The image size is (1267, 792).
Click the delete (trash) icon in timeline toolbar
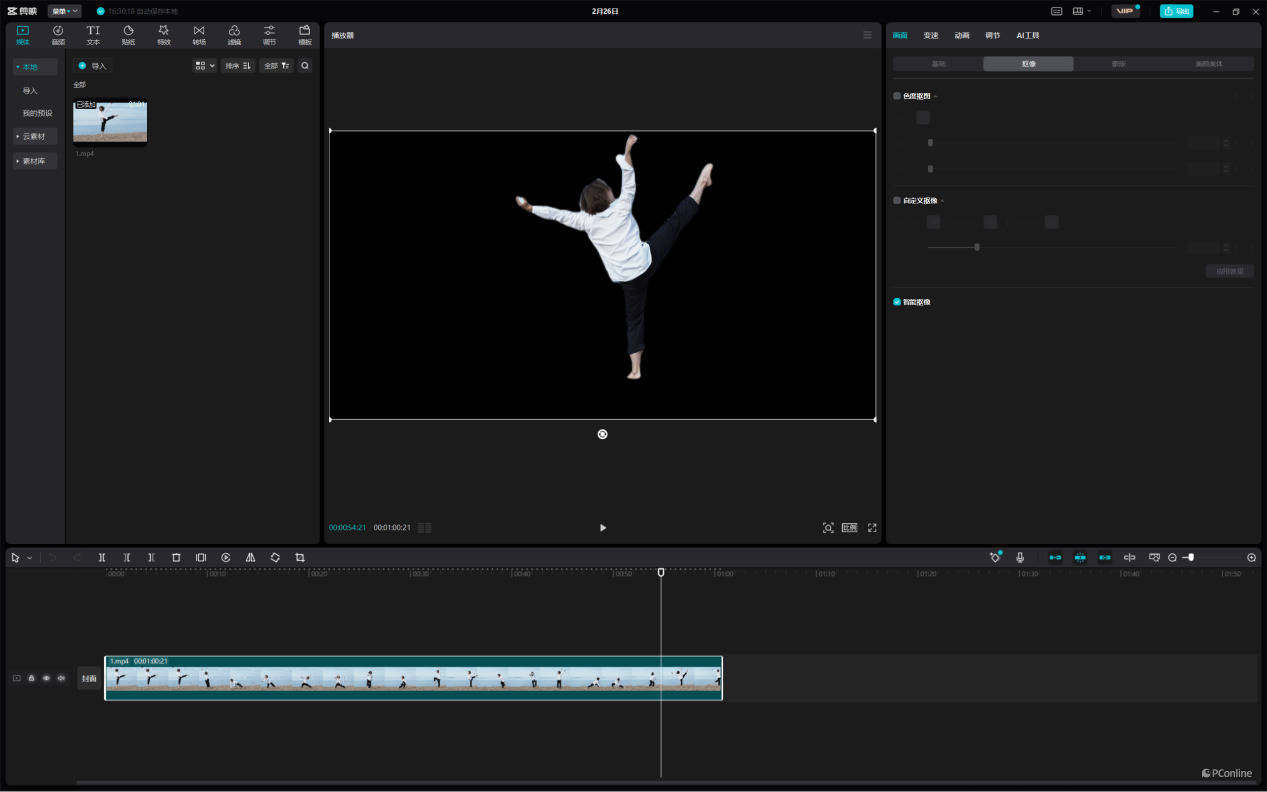(x=176, y=558)
